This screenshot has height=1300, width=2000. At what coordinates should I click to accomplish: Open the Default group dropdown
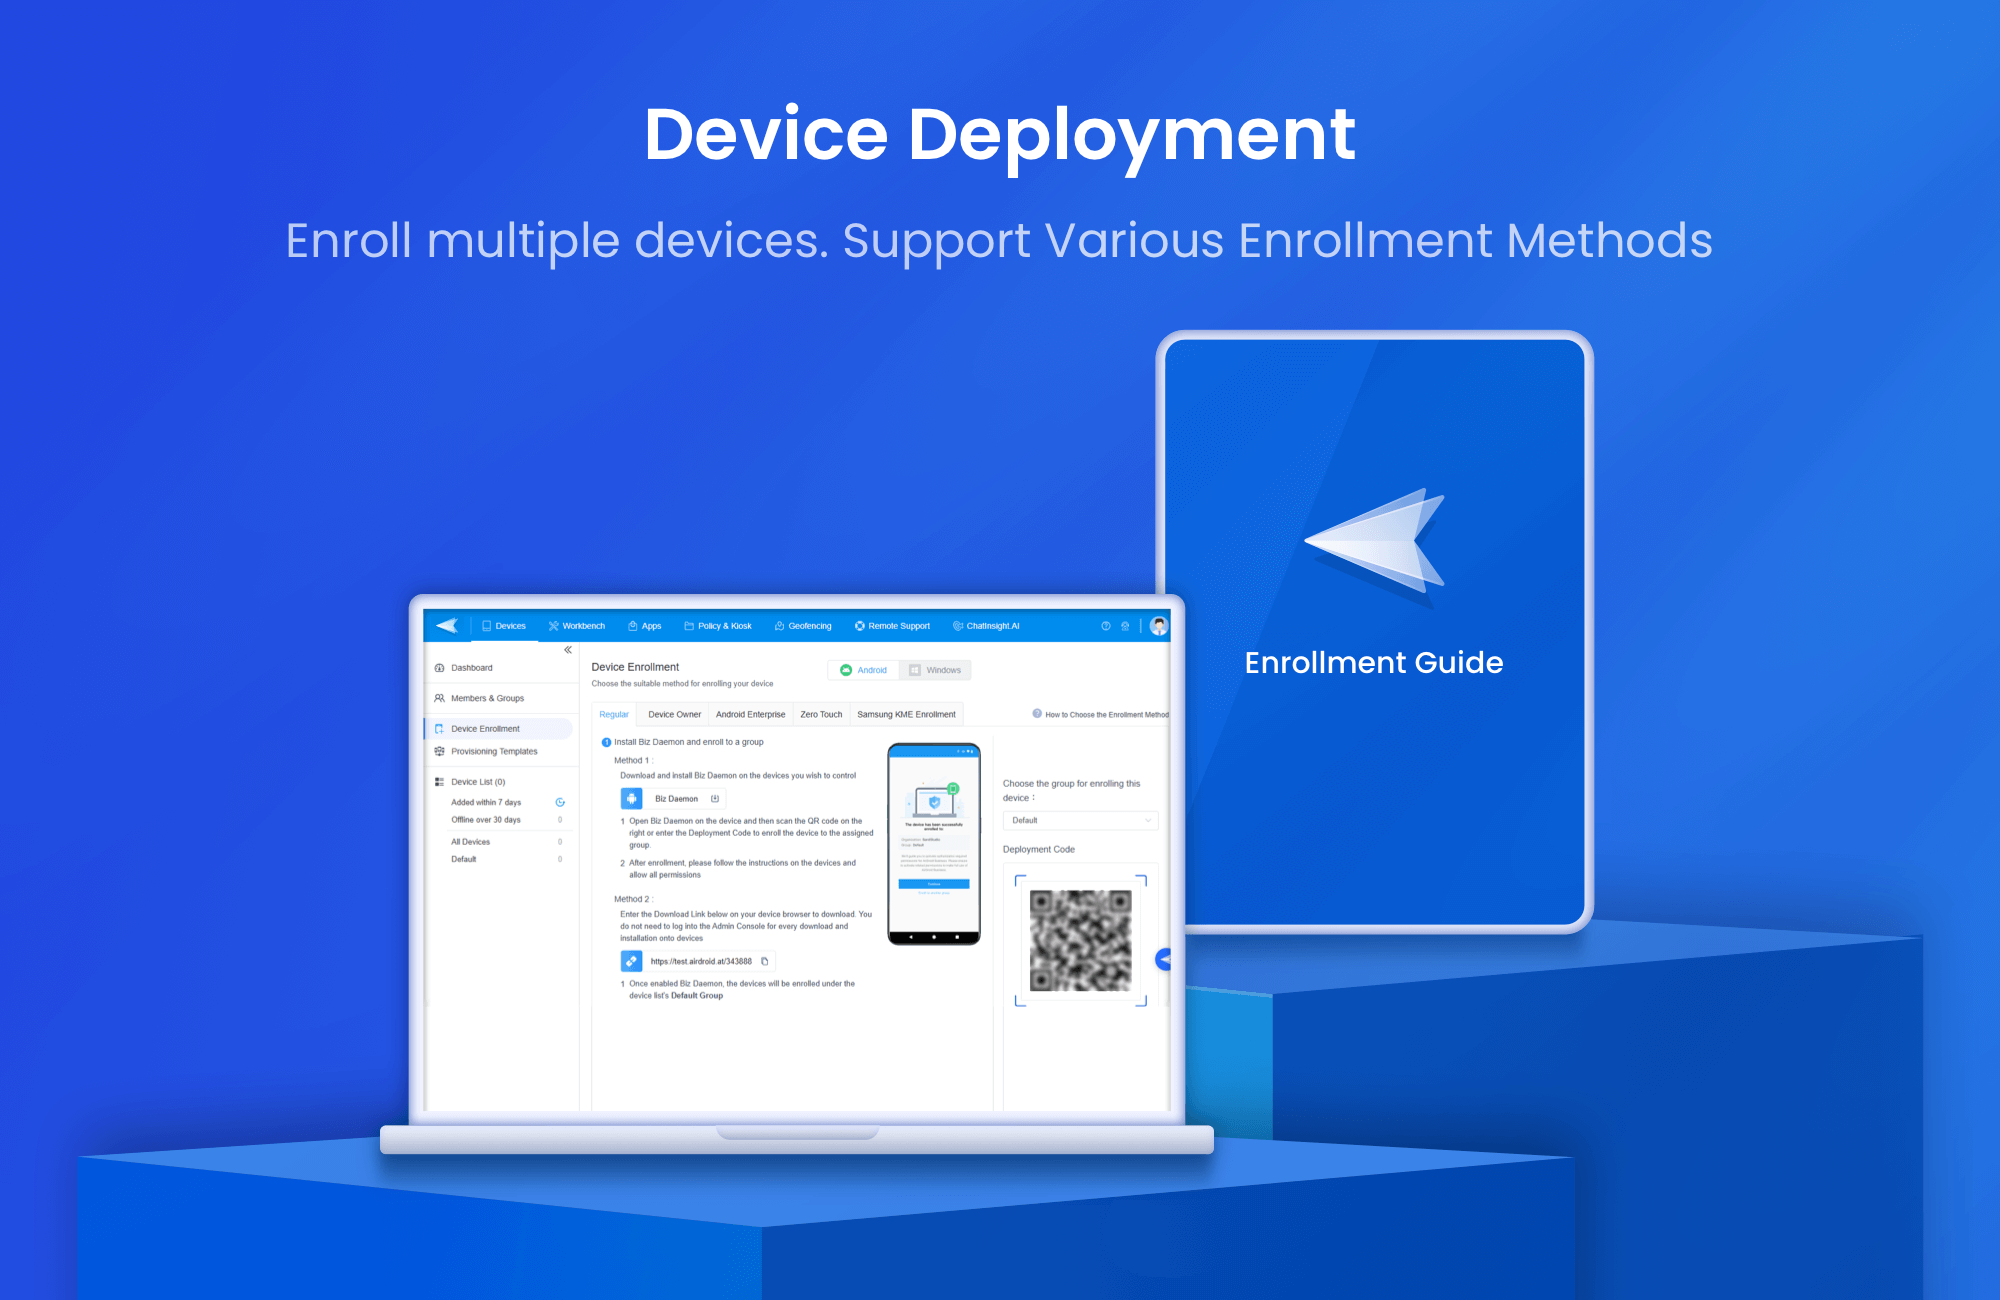[1079, 820]
